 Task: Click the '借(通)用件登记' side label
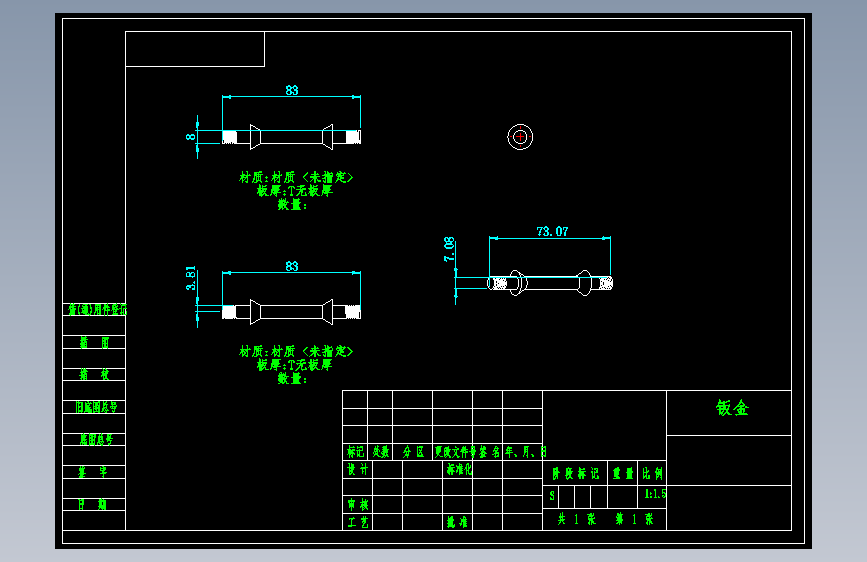97,310
